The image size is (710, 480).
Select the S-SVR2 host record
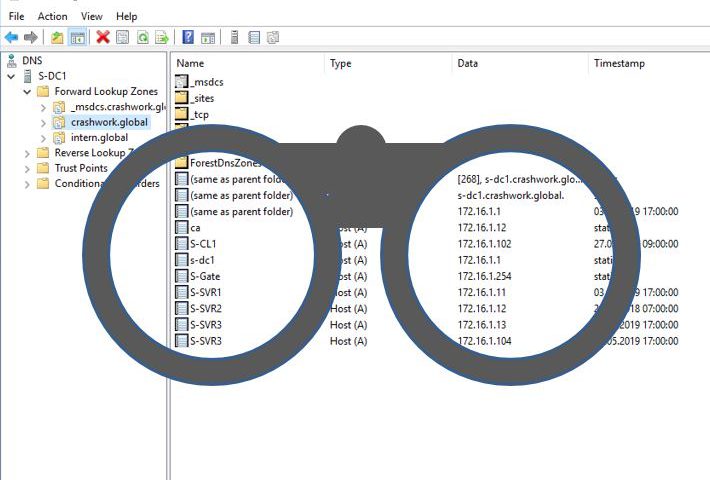pos(206,309)
